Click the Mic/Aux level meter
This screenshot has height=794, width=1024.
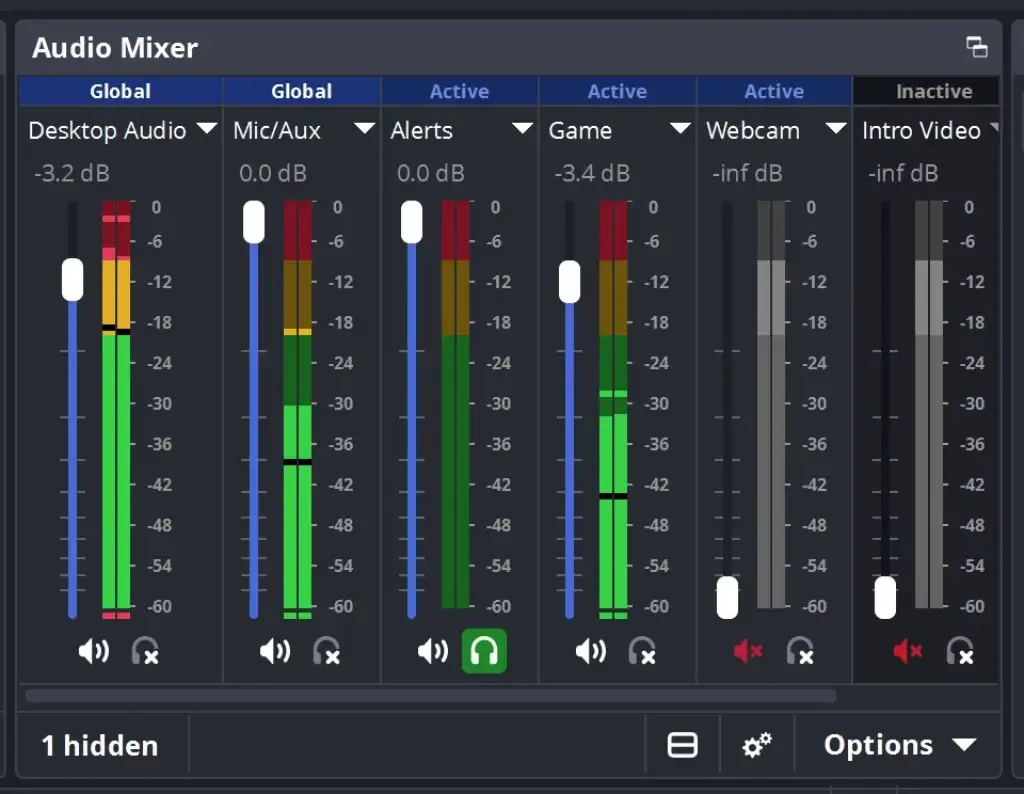[x=298, y=409]
